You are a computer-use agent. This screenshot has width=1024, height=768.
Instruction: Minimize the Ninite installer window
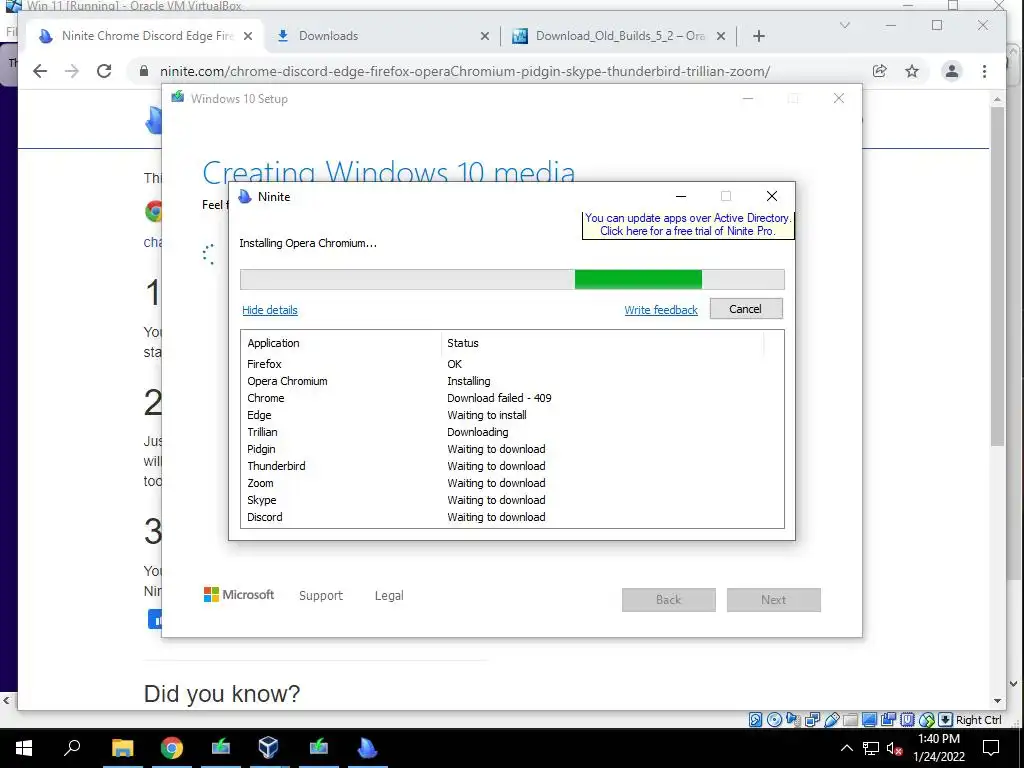tap(681, 197)
